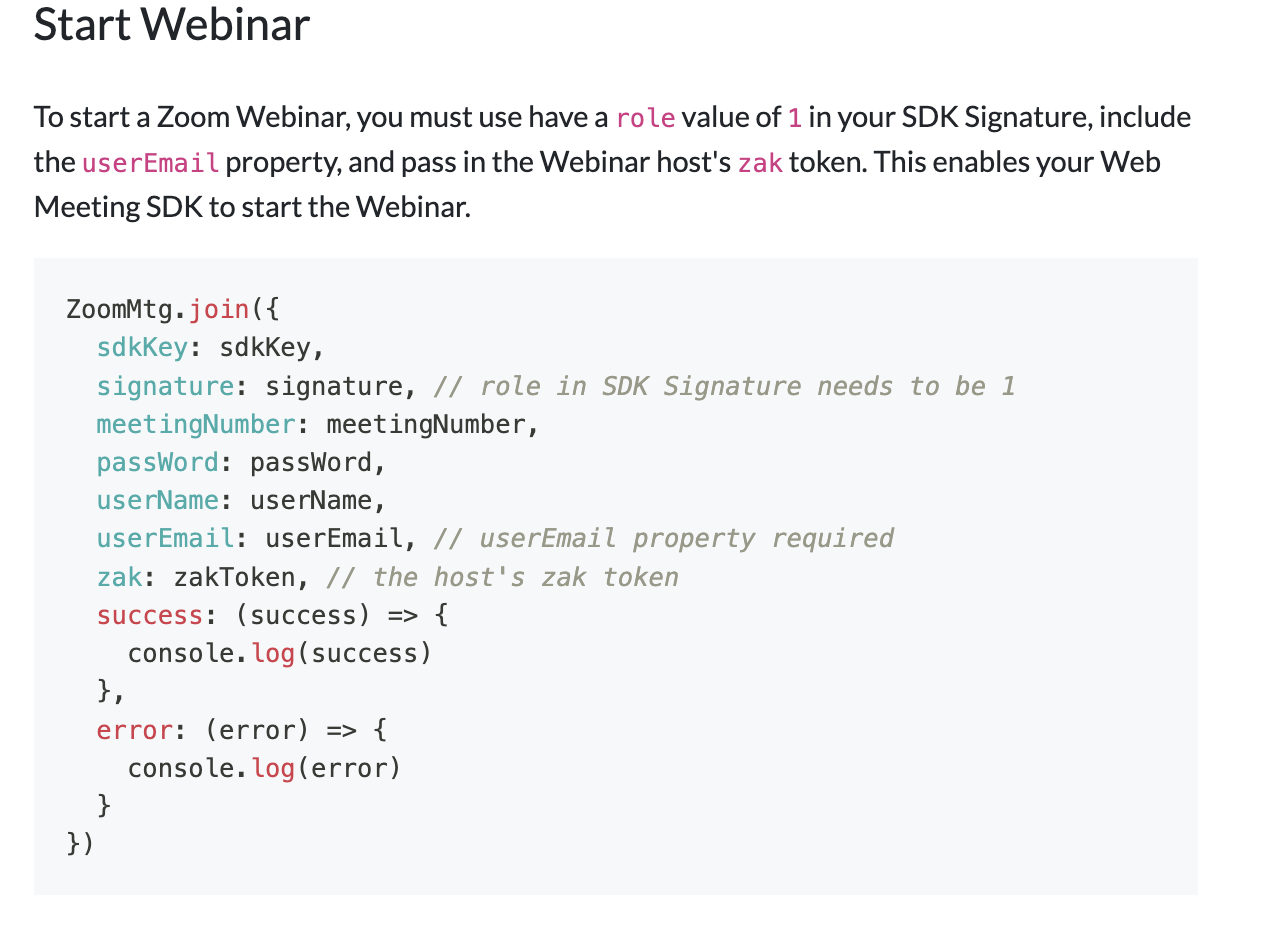Image resolution: width=1280 pixels, height=940 pixels.
Task: Click the "console.log(success)" code line
Action: 280,653
